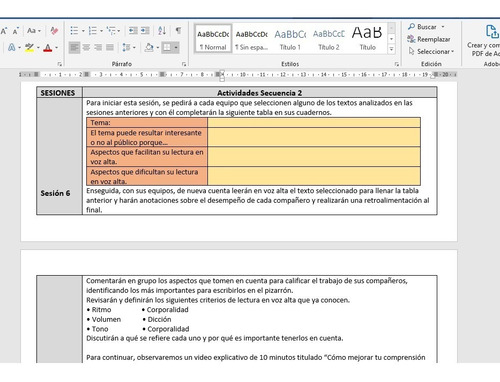Click the Tono bullet item
500x382 pixels.
point(97,329)
